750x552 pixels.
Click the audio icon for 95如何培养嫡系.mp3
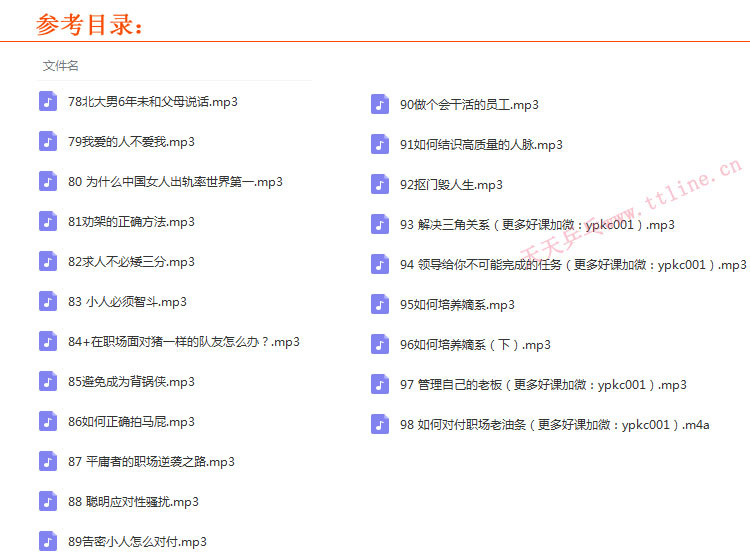tap(380, 304)
